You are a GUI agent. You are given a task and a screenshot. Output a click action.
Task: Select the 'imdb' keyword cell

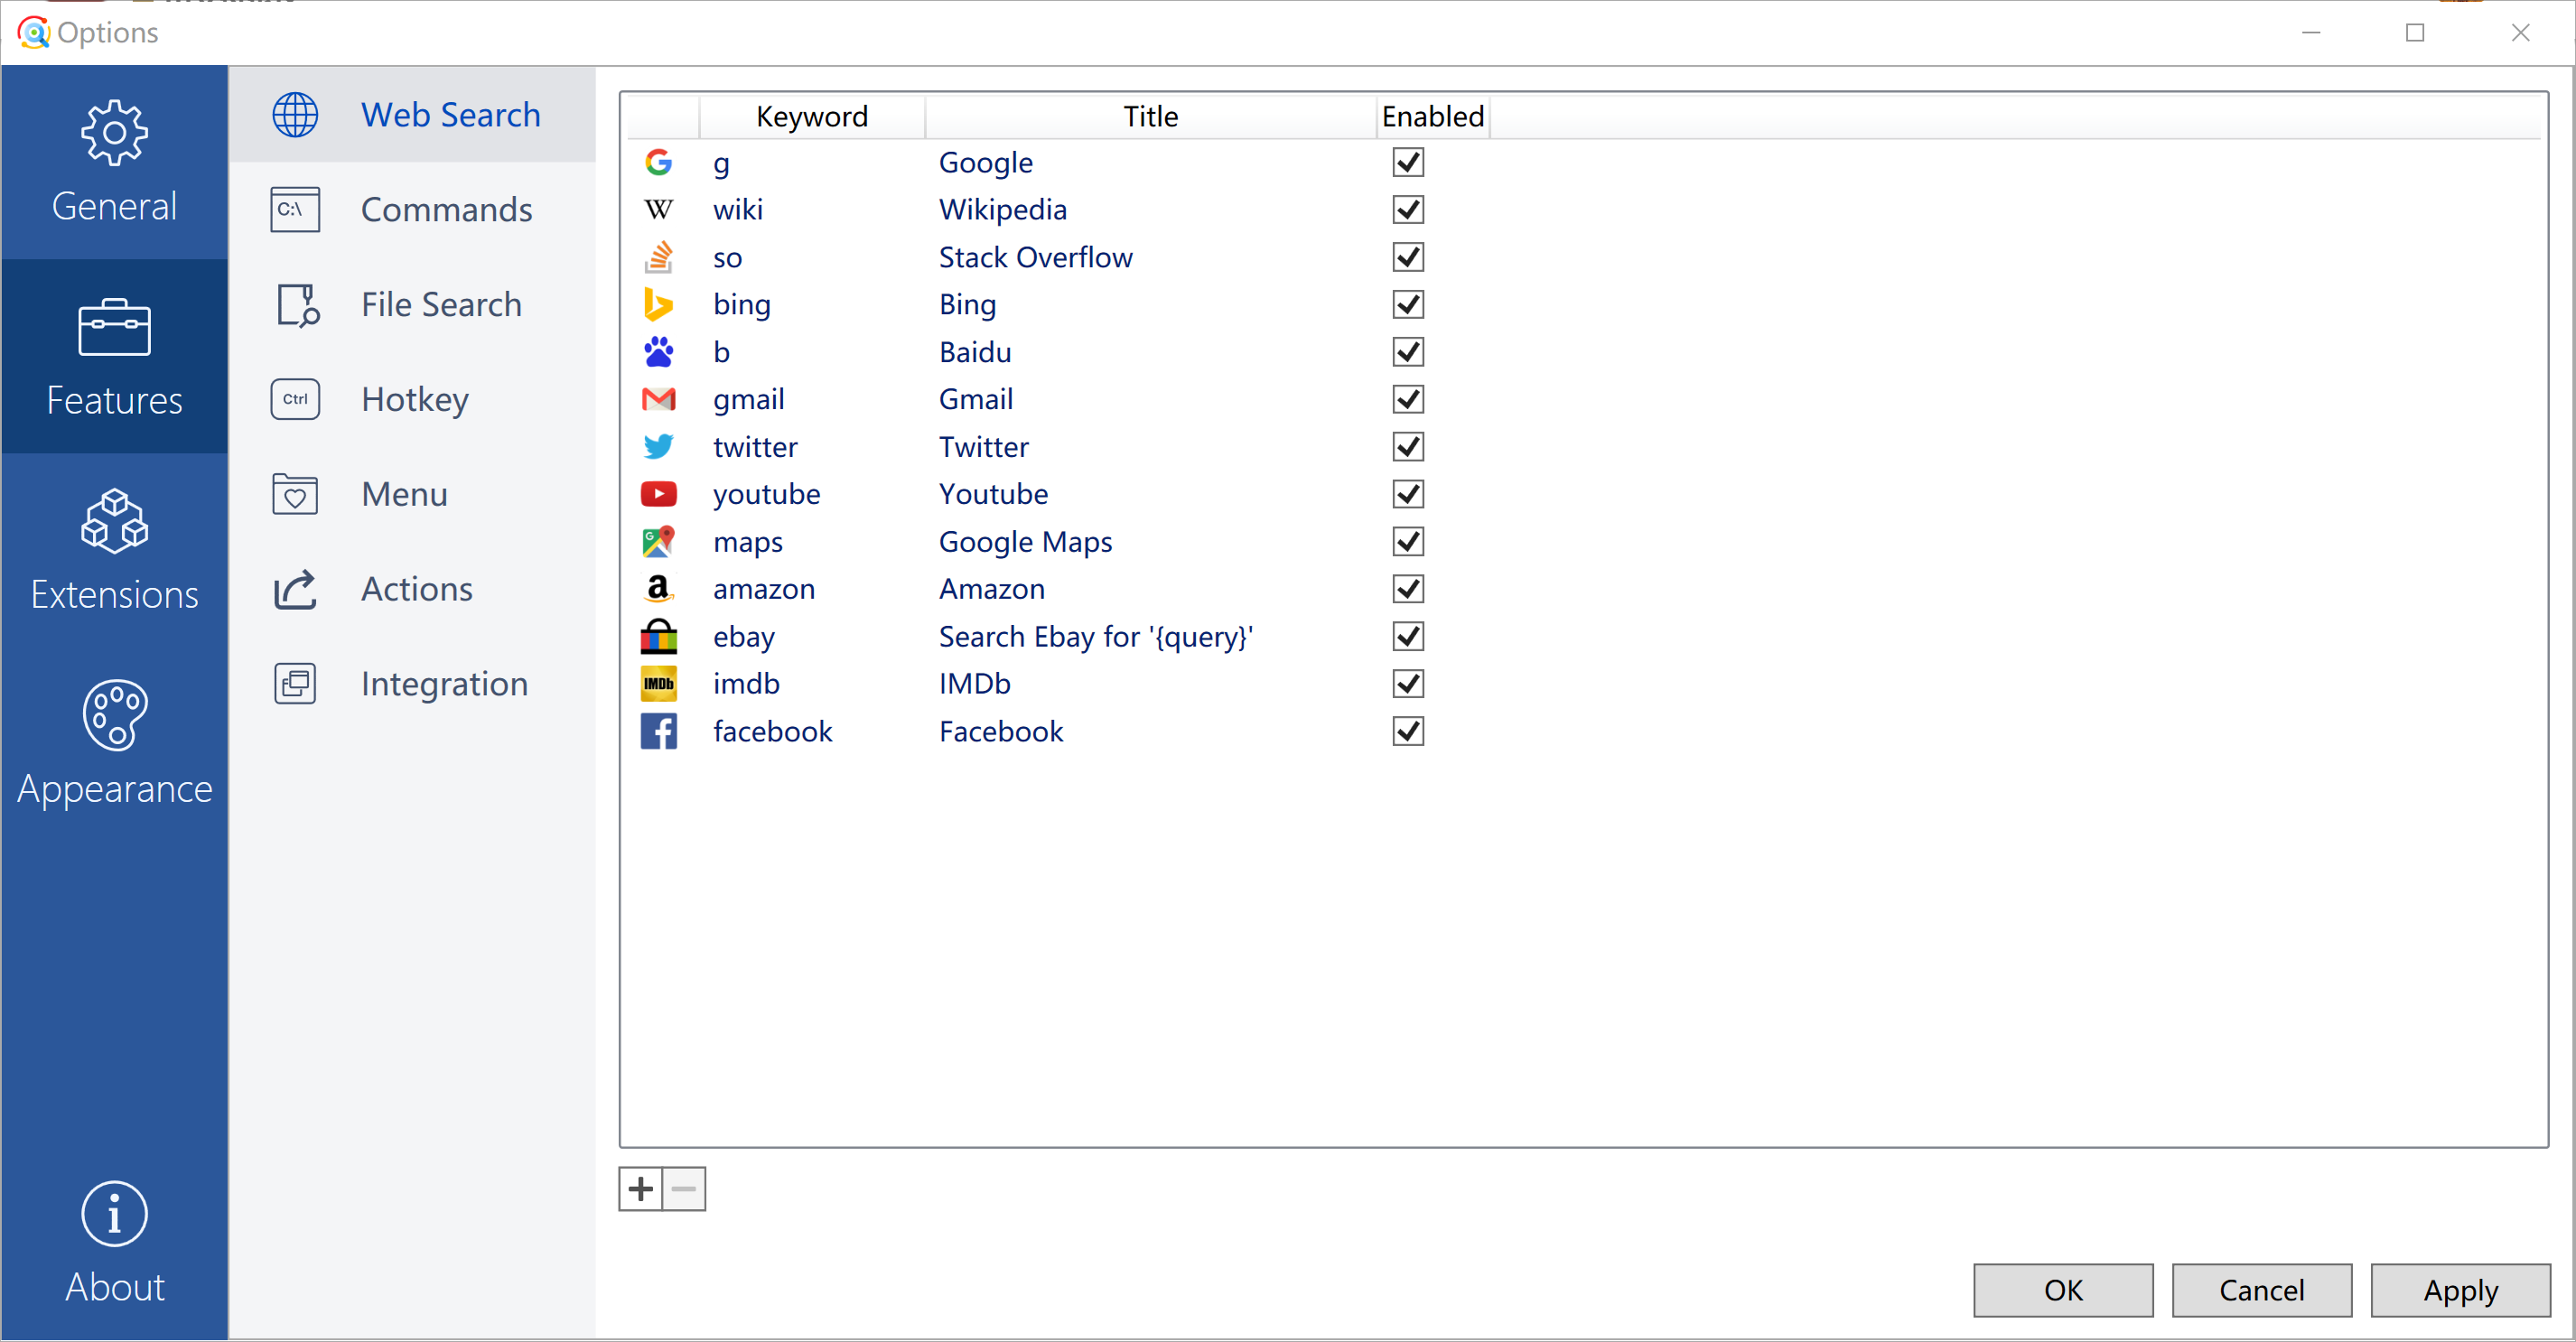[x=746, y=684]
